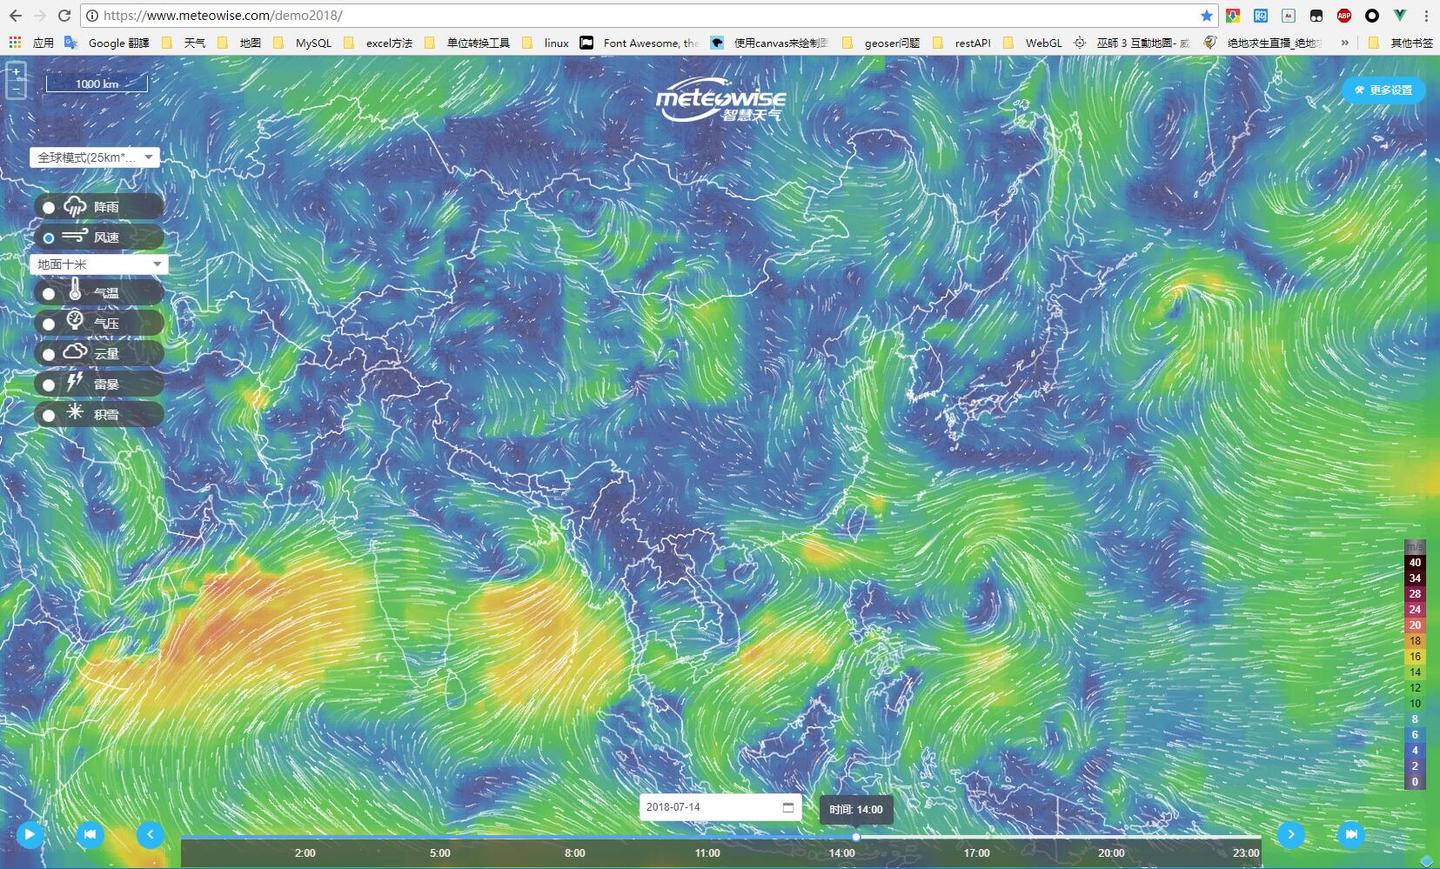This screenshot has height=869, width=1440.
Task: Jump to the last time frame
Action: 1351,834
